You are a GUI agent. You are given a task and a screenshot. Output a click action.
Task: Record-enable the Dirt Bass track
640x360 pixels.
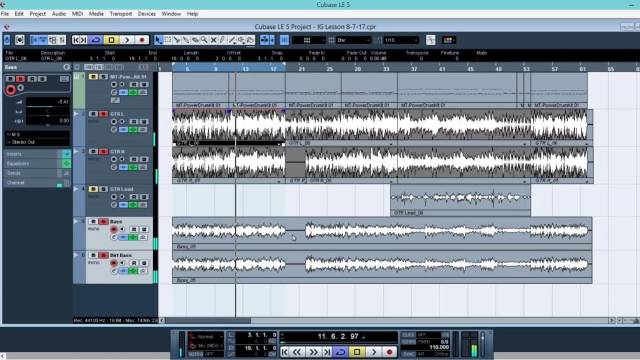pyautogui.click(x=114, y=263)
